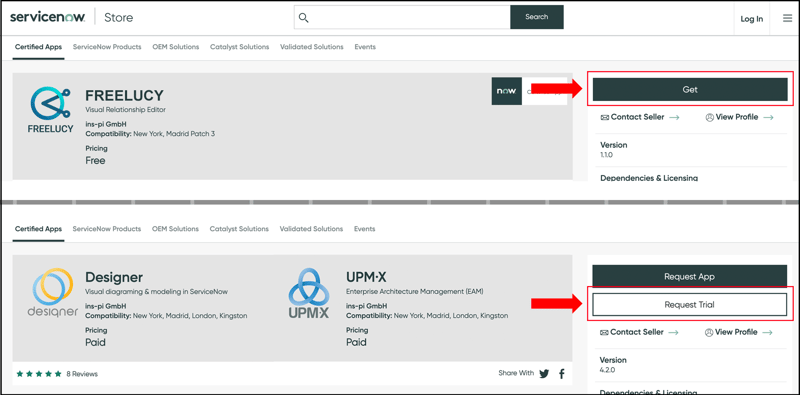The image size is (800, 395).
Task: Select the lower OEM Solutions tab
Action: coord(175,229)
